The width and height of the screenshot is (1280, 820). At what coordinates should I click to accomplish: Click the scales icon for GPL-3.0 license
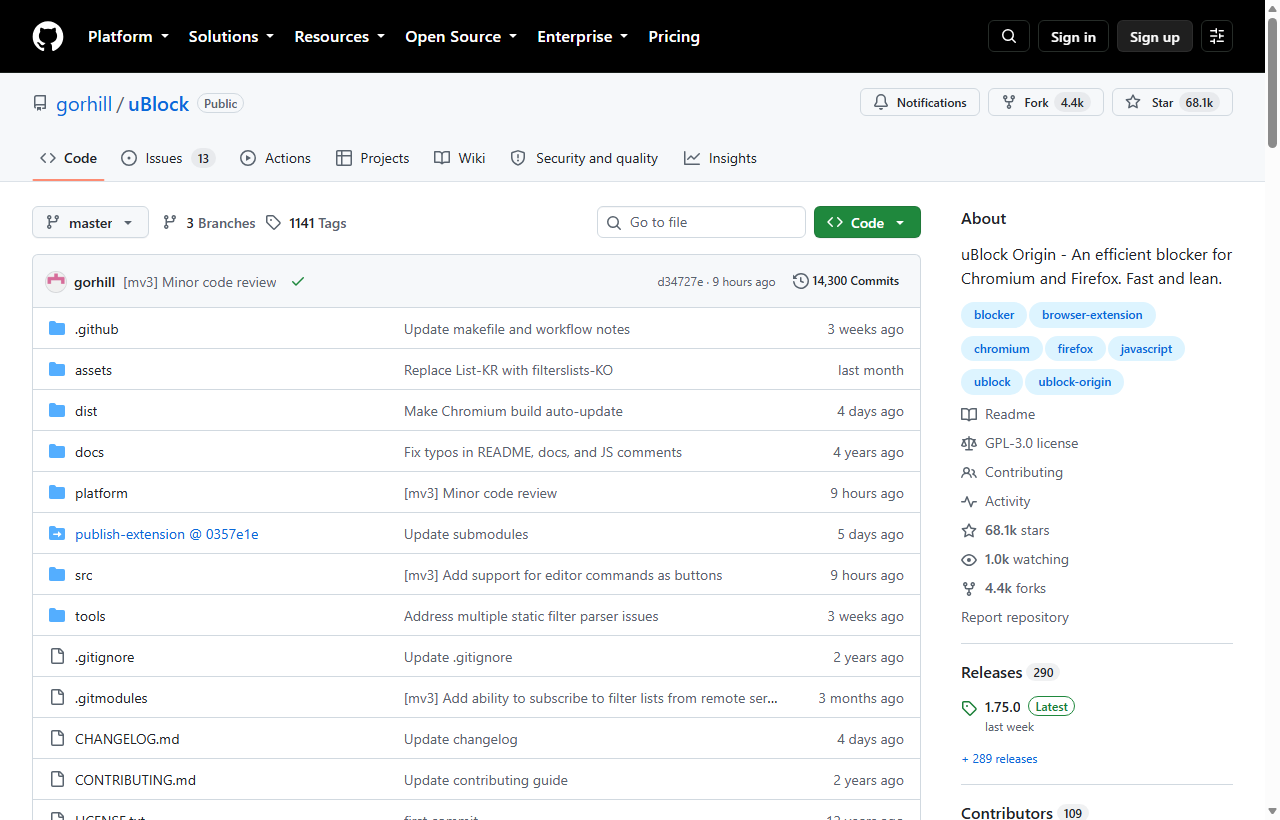coord(969,444)
